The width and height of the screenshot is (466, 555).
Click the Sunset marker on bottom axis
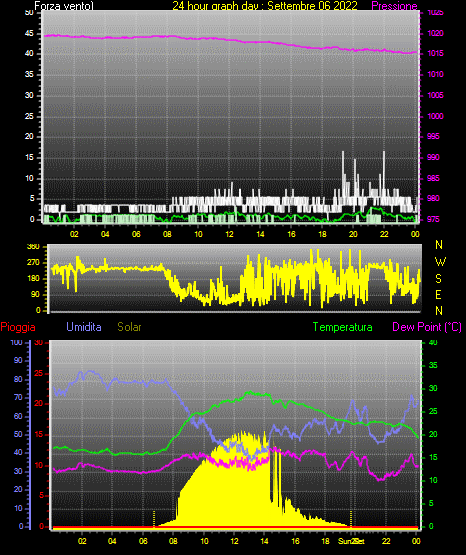pos(351,541)
